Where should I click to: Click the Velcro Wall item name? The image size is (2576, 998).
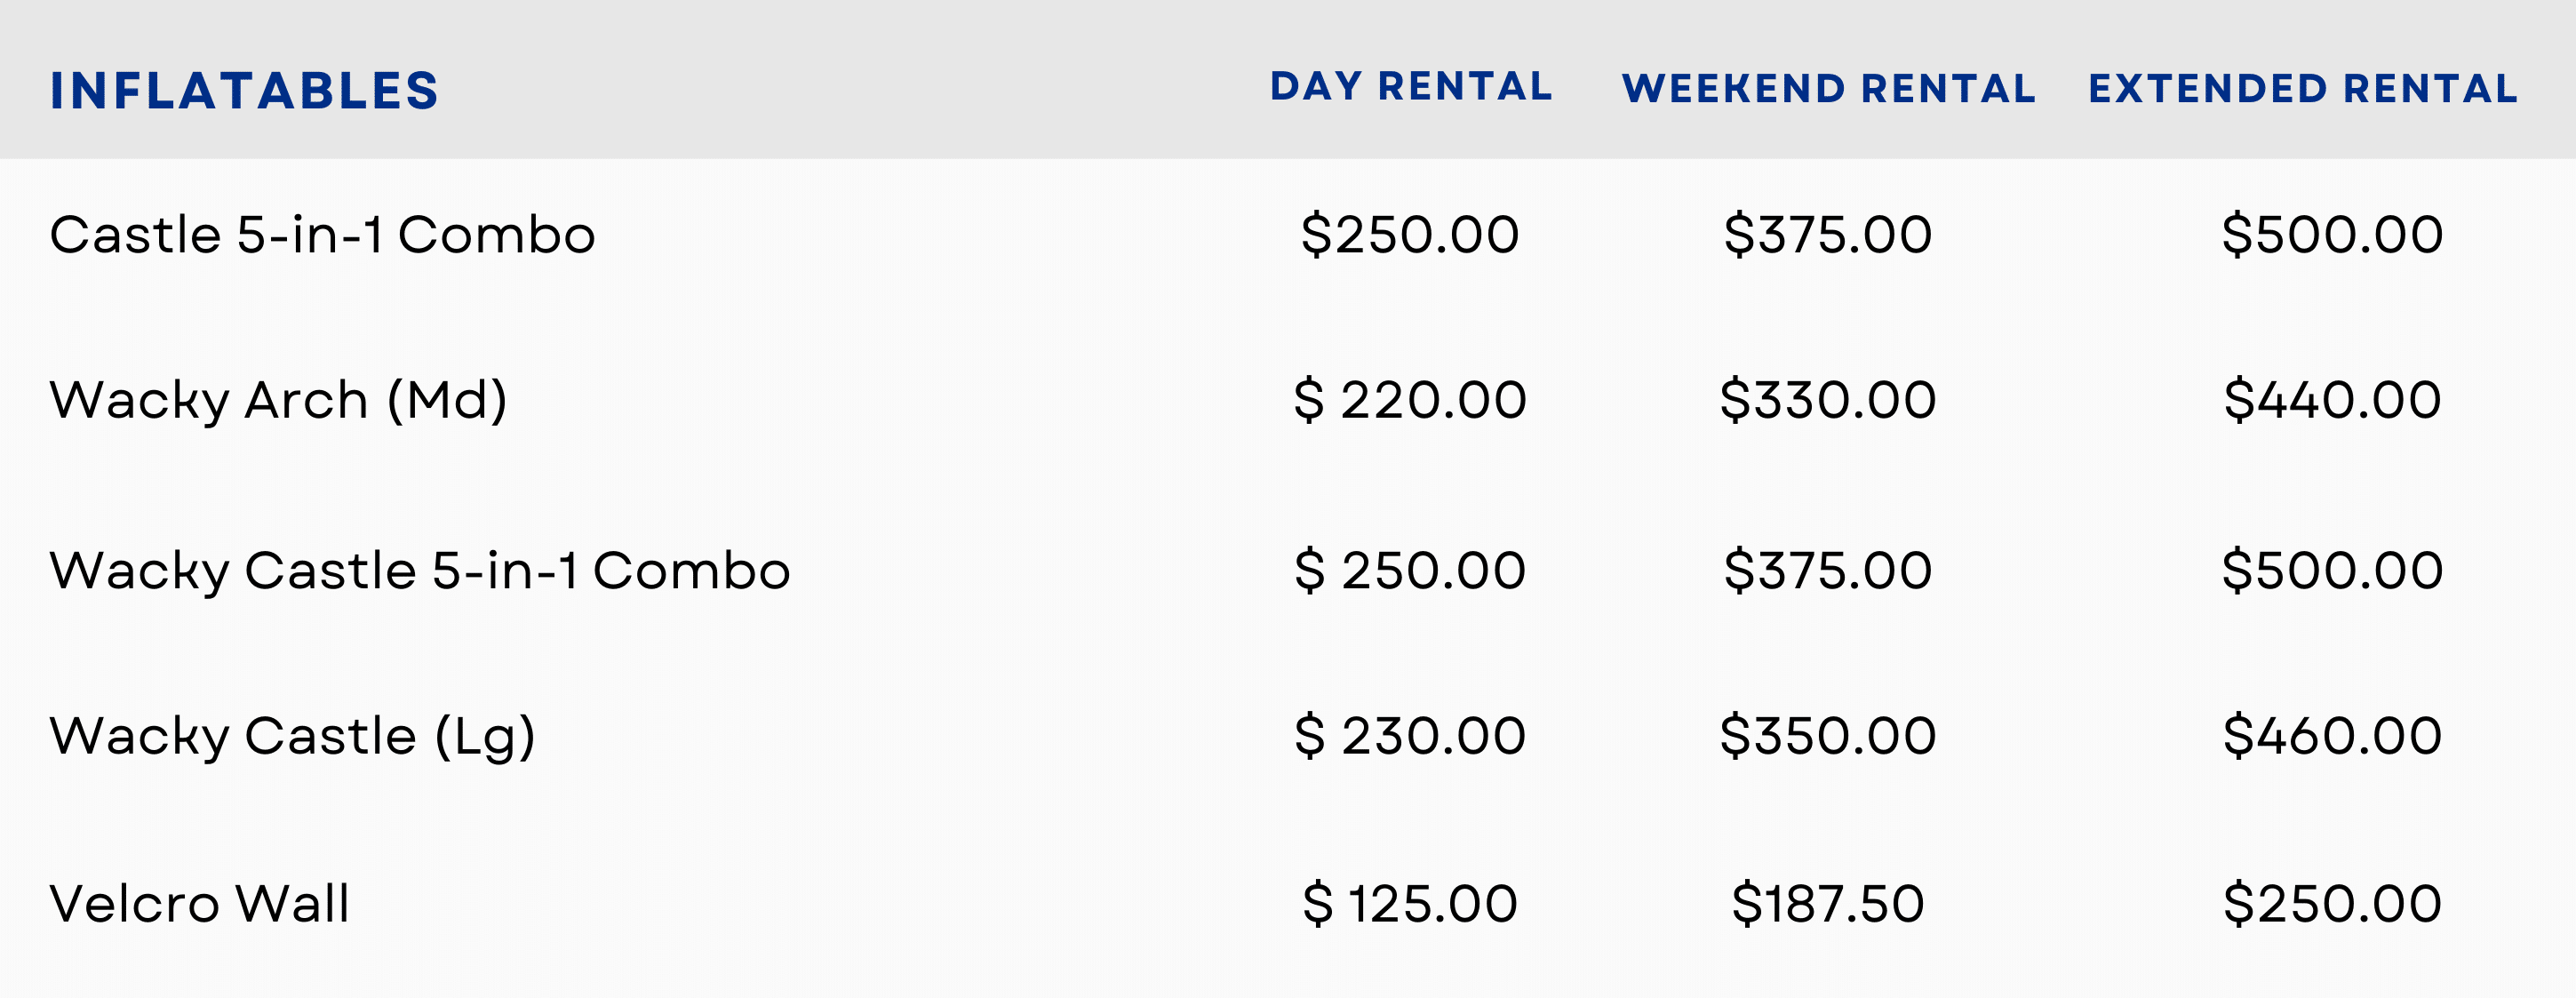tap(200, 904)
